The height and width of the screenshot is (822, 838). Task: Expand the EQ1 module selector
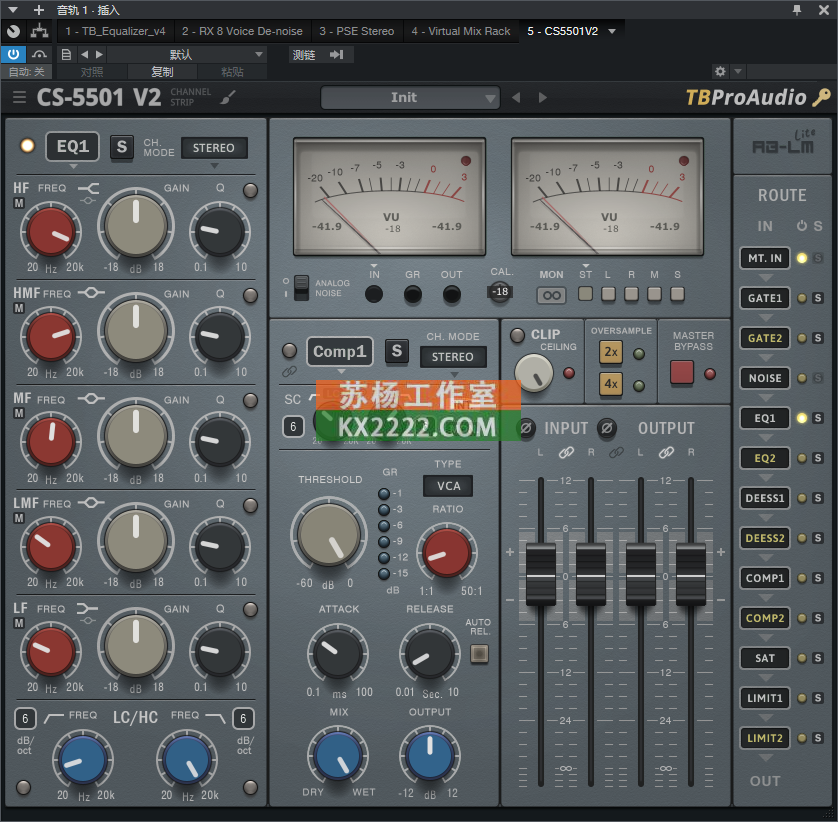tap(73, 146)
